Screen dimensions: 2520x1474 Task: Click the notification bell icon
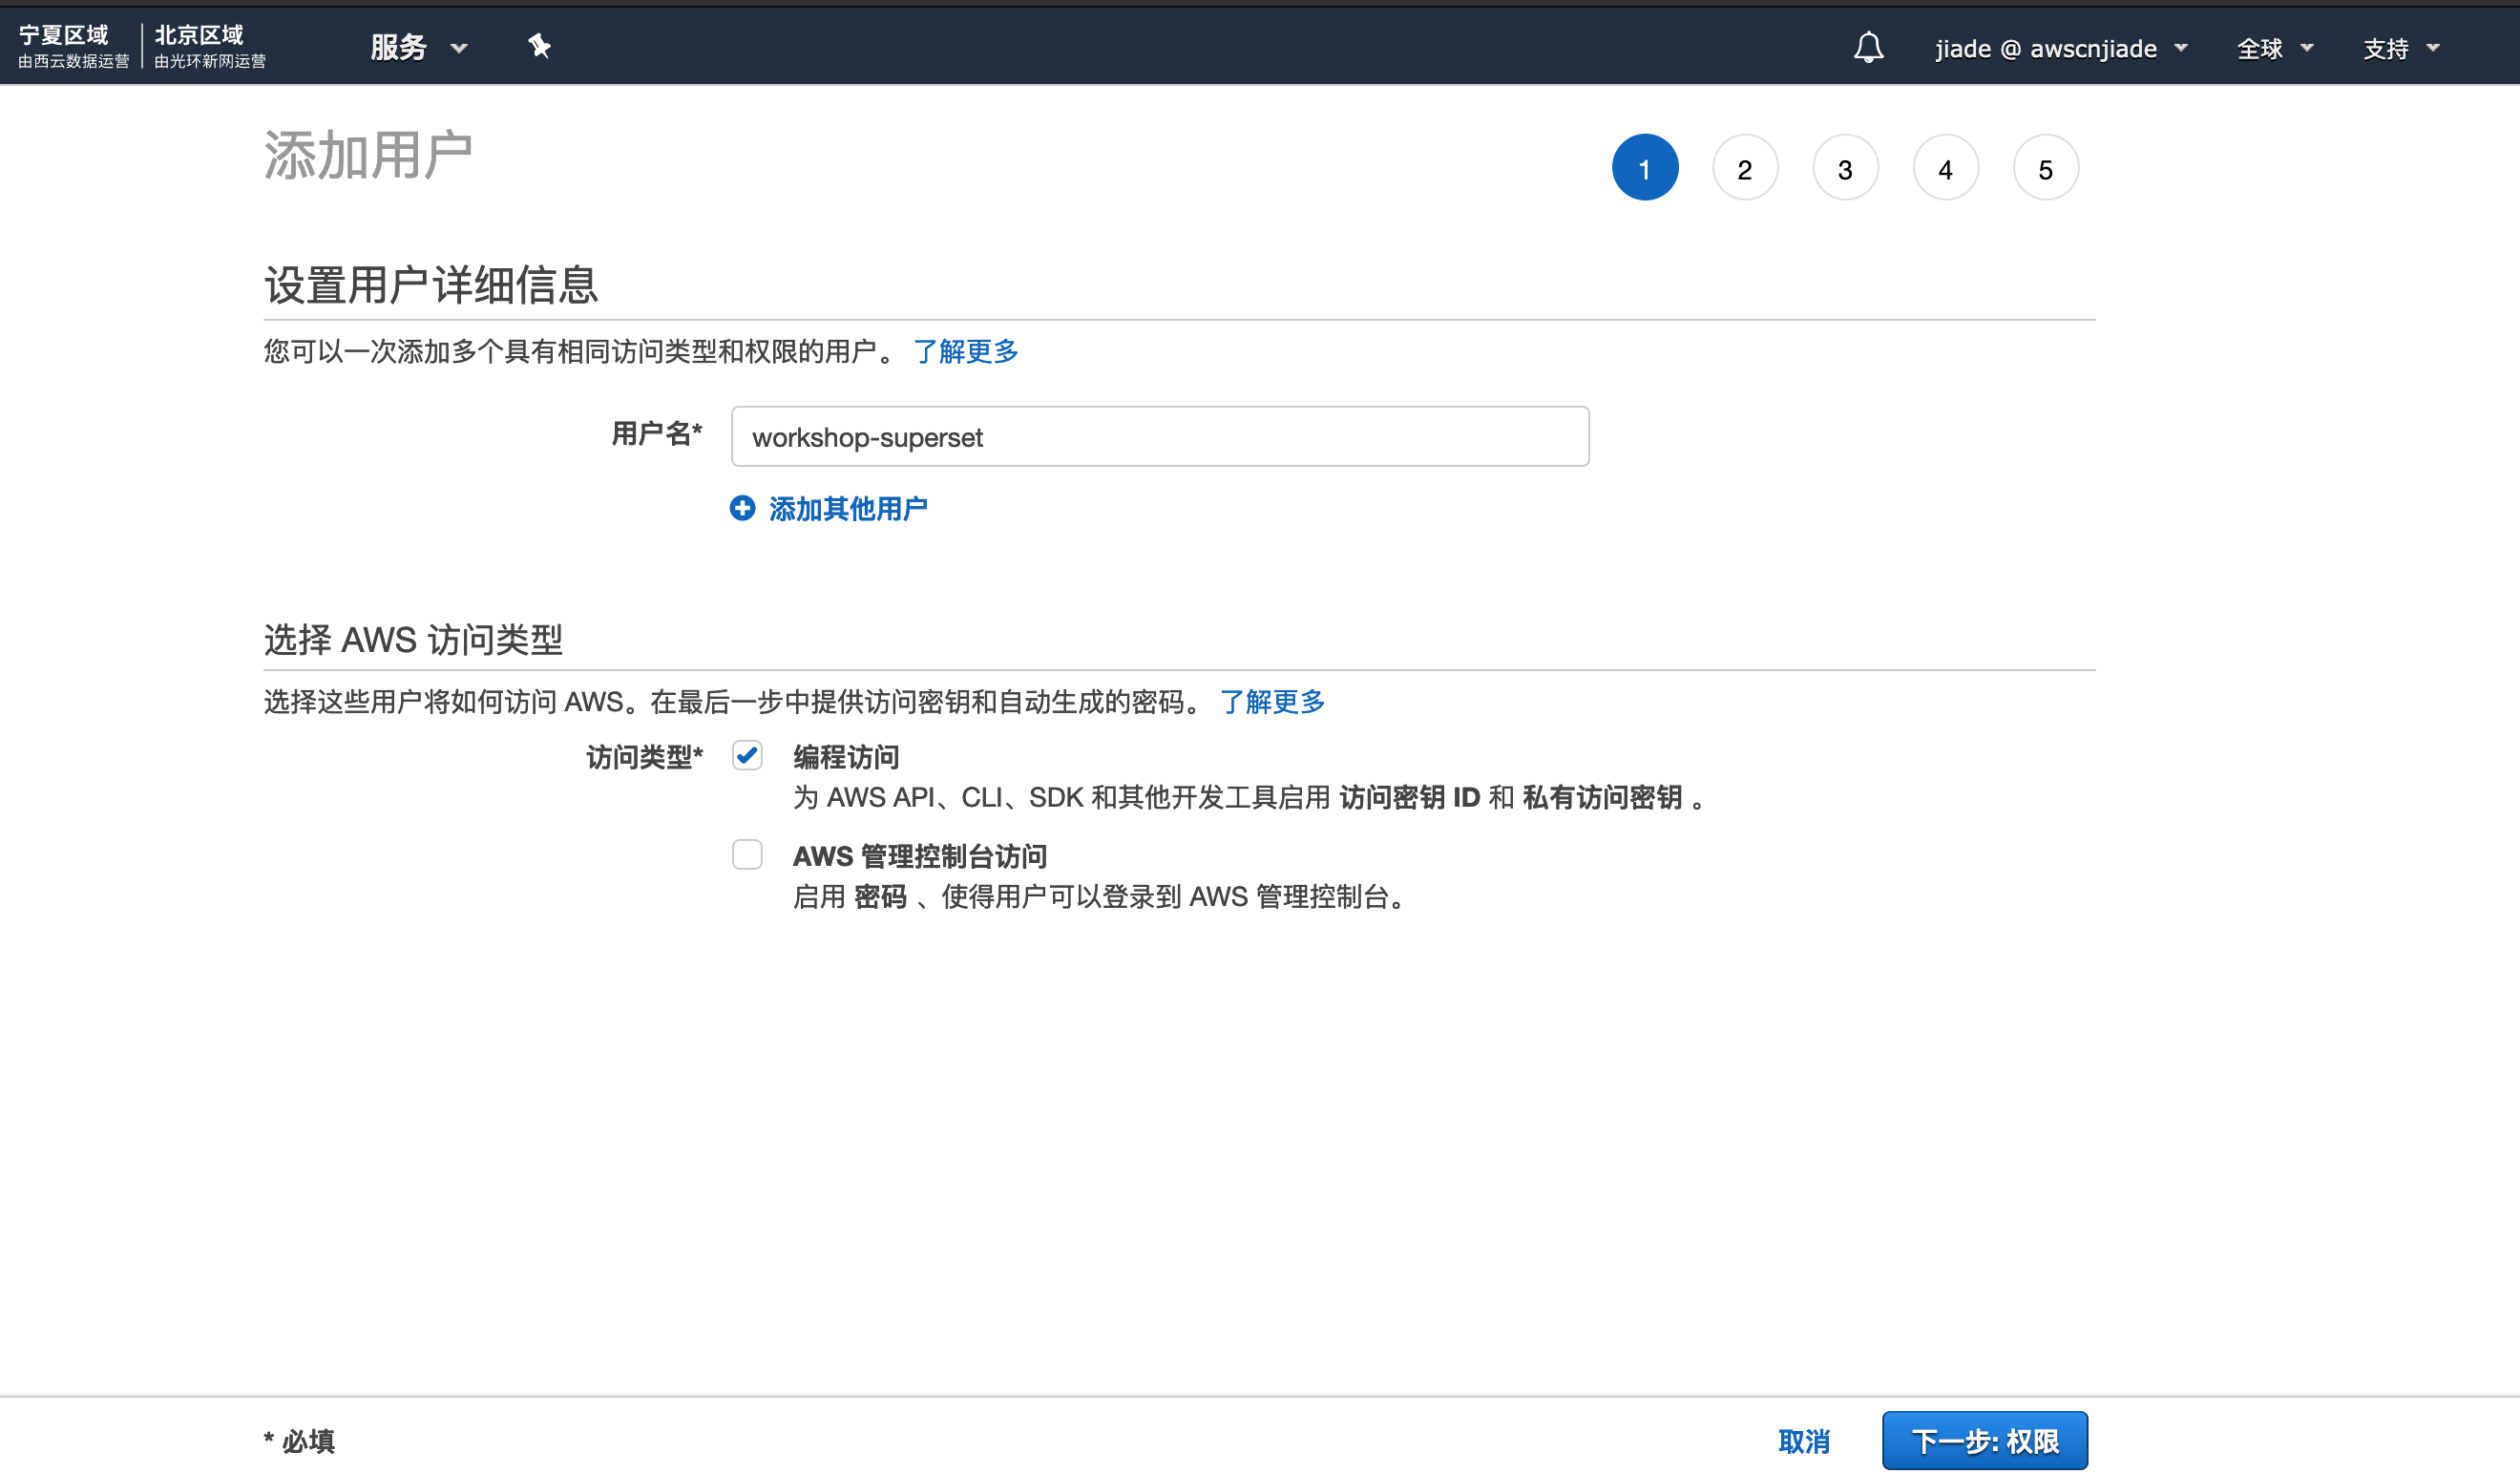pos(1867,47)
